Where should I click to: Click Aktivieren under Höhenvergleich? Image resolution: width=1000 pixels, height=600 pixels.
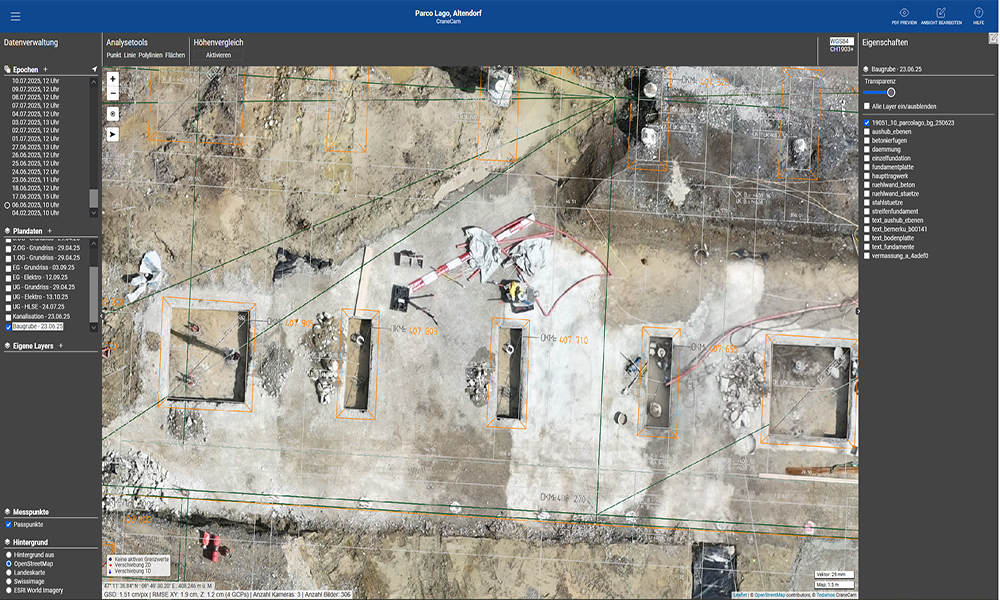pos(218,55)
